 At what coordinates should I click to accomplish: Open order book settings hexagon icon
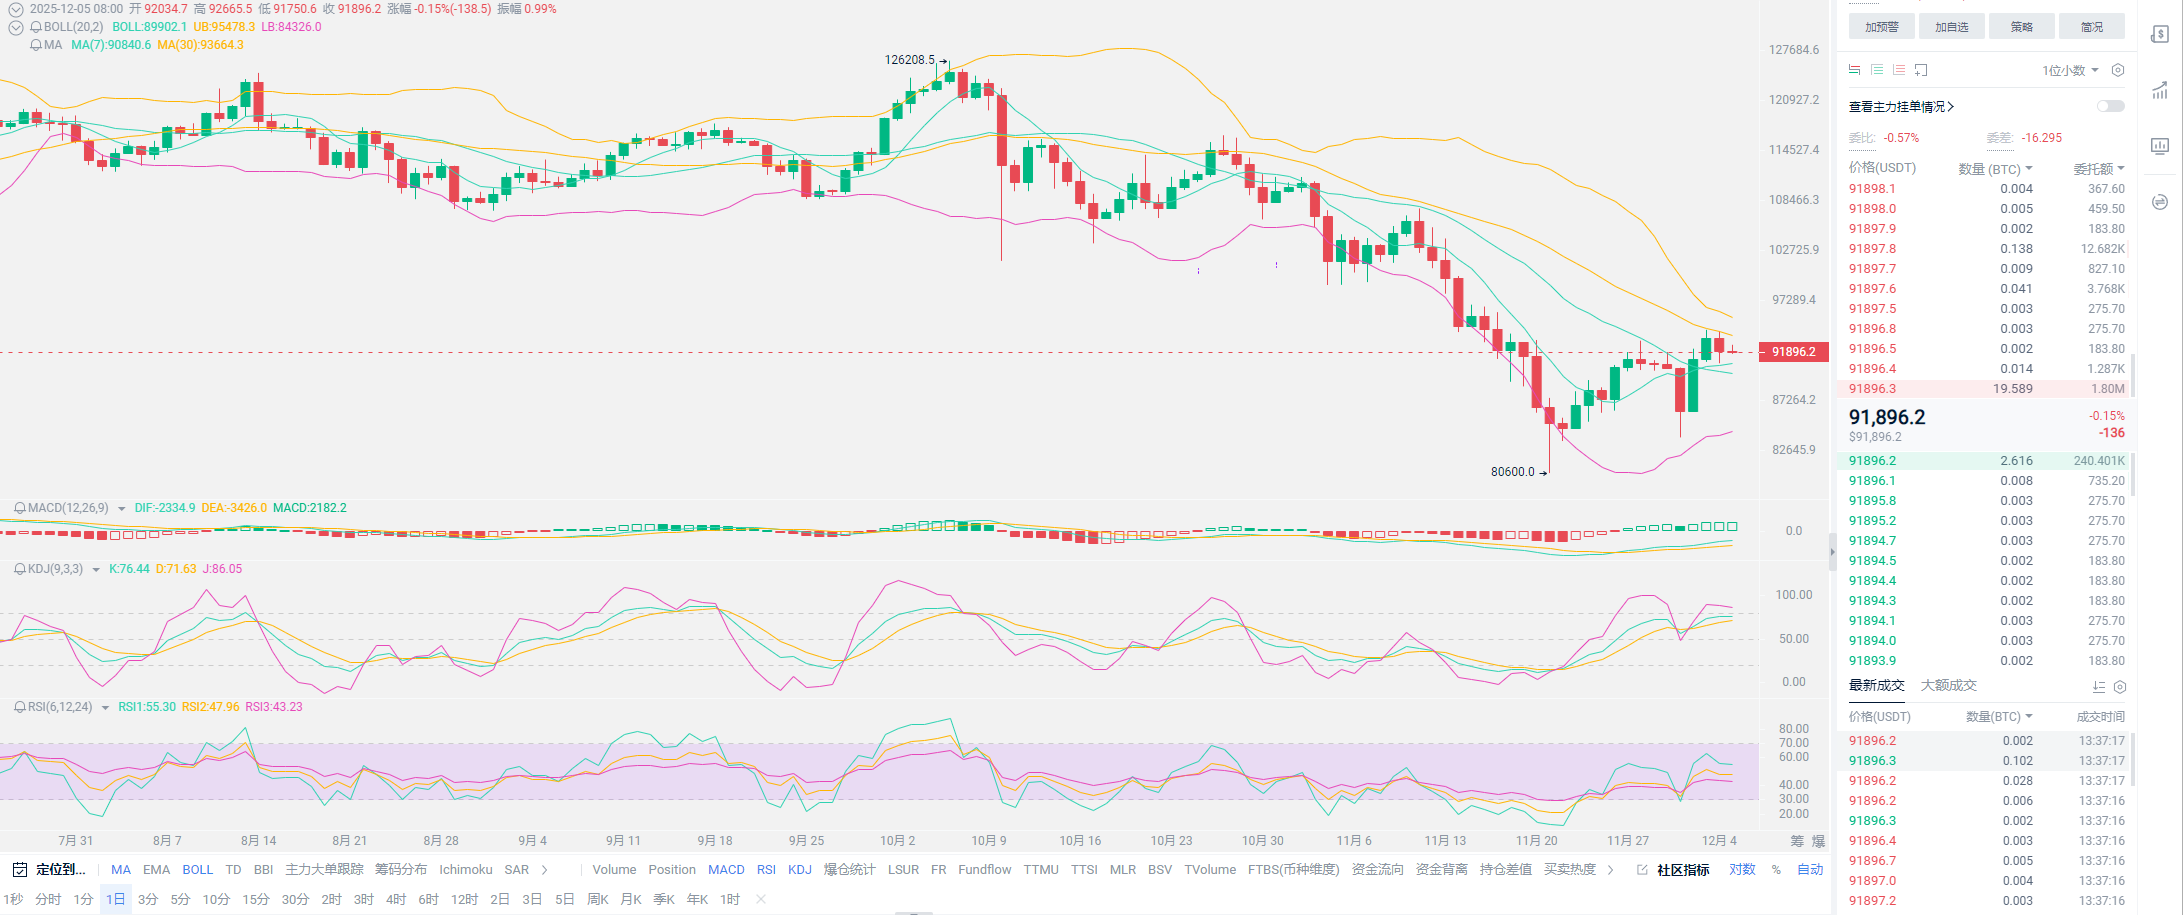click(x=2117, y=70)
